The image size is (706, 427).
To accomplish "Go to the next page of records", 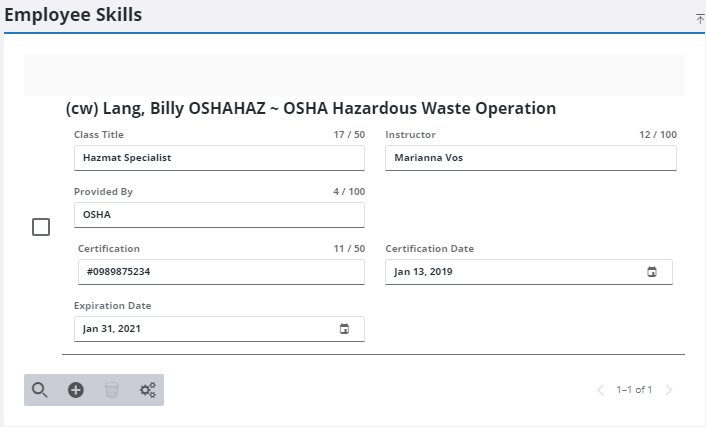I will (669, 390).
